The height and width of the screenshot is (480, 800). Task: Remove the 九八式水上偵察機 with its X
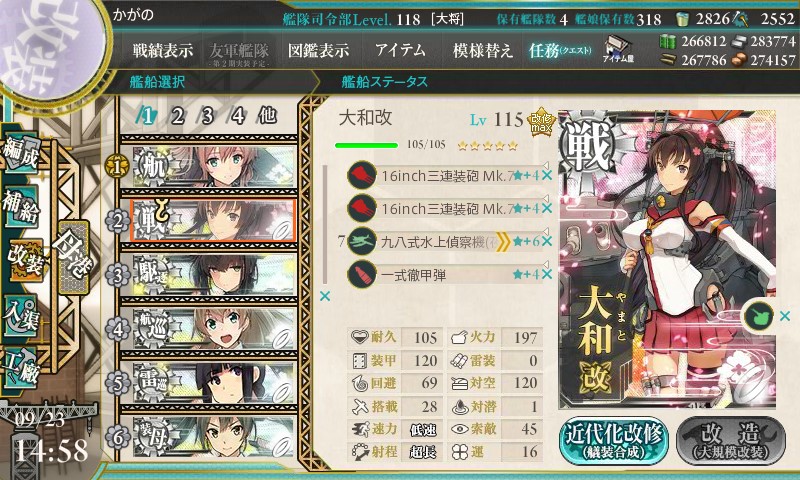pos(547,241)
